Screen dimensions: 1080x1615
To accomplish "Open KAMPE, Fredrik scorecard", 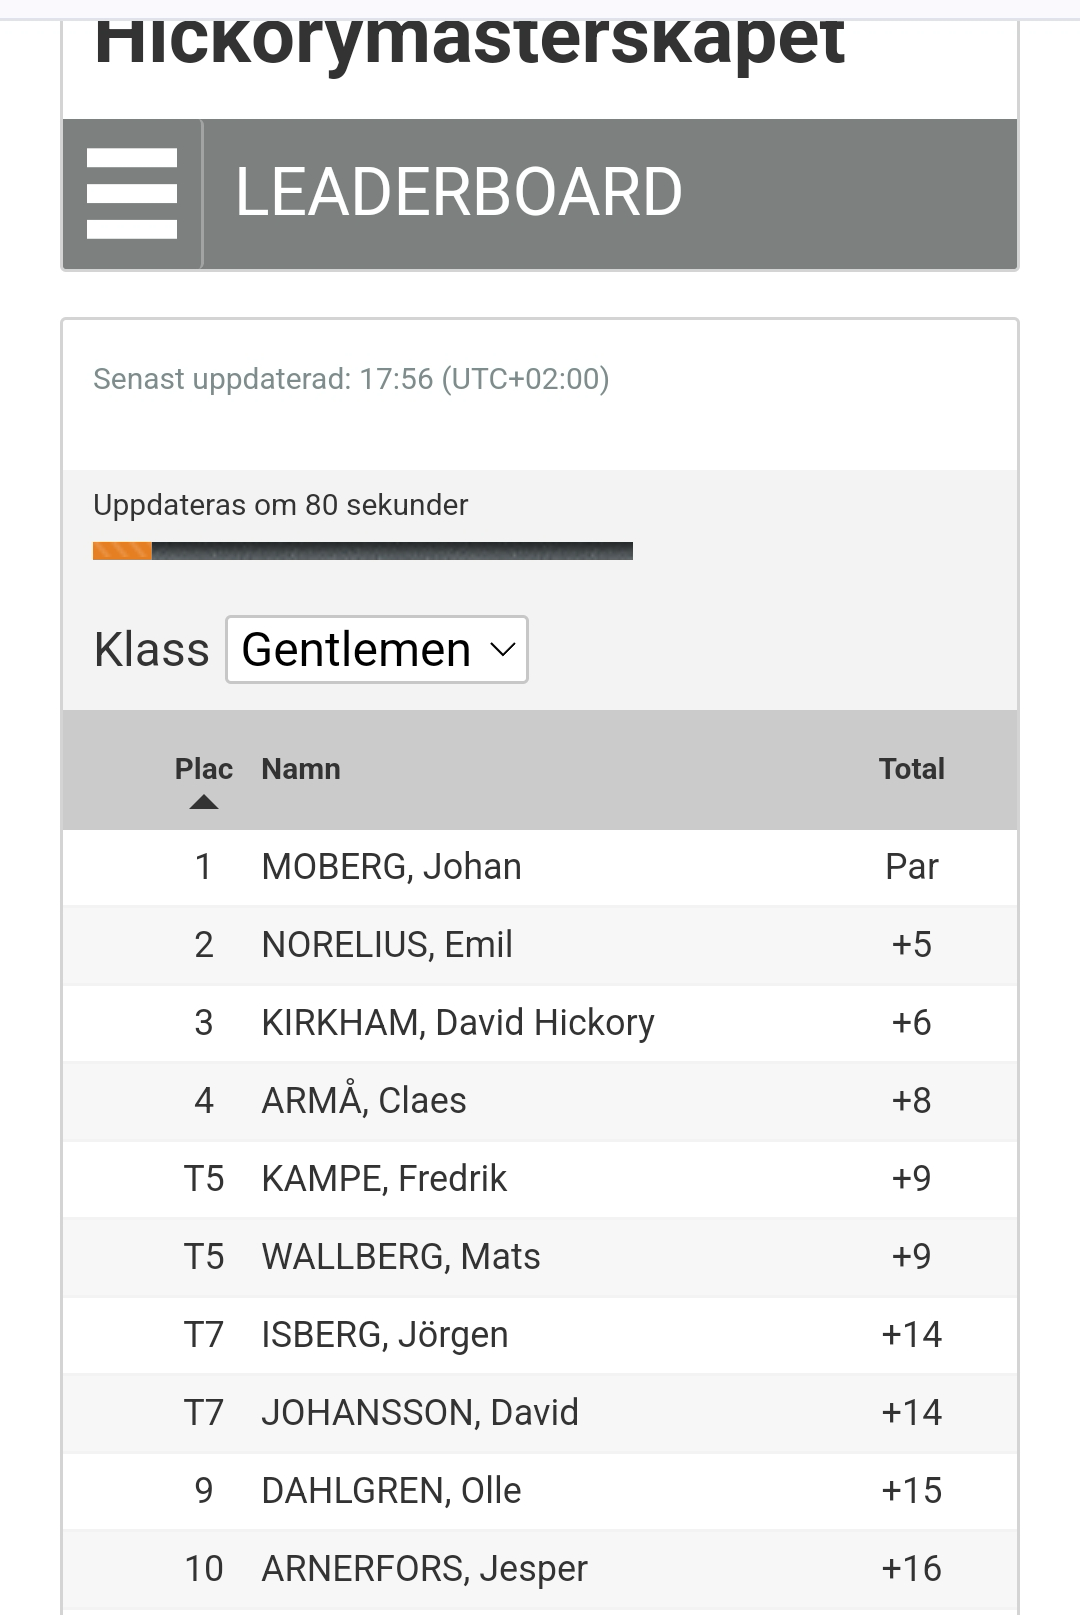I will coord(540,1179).
